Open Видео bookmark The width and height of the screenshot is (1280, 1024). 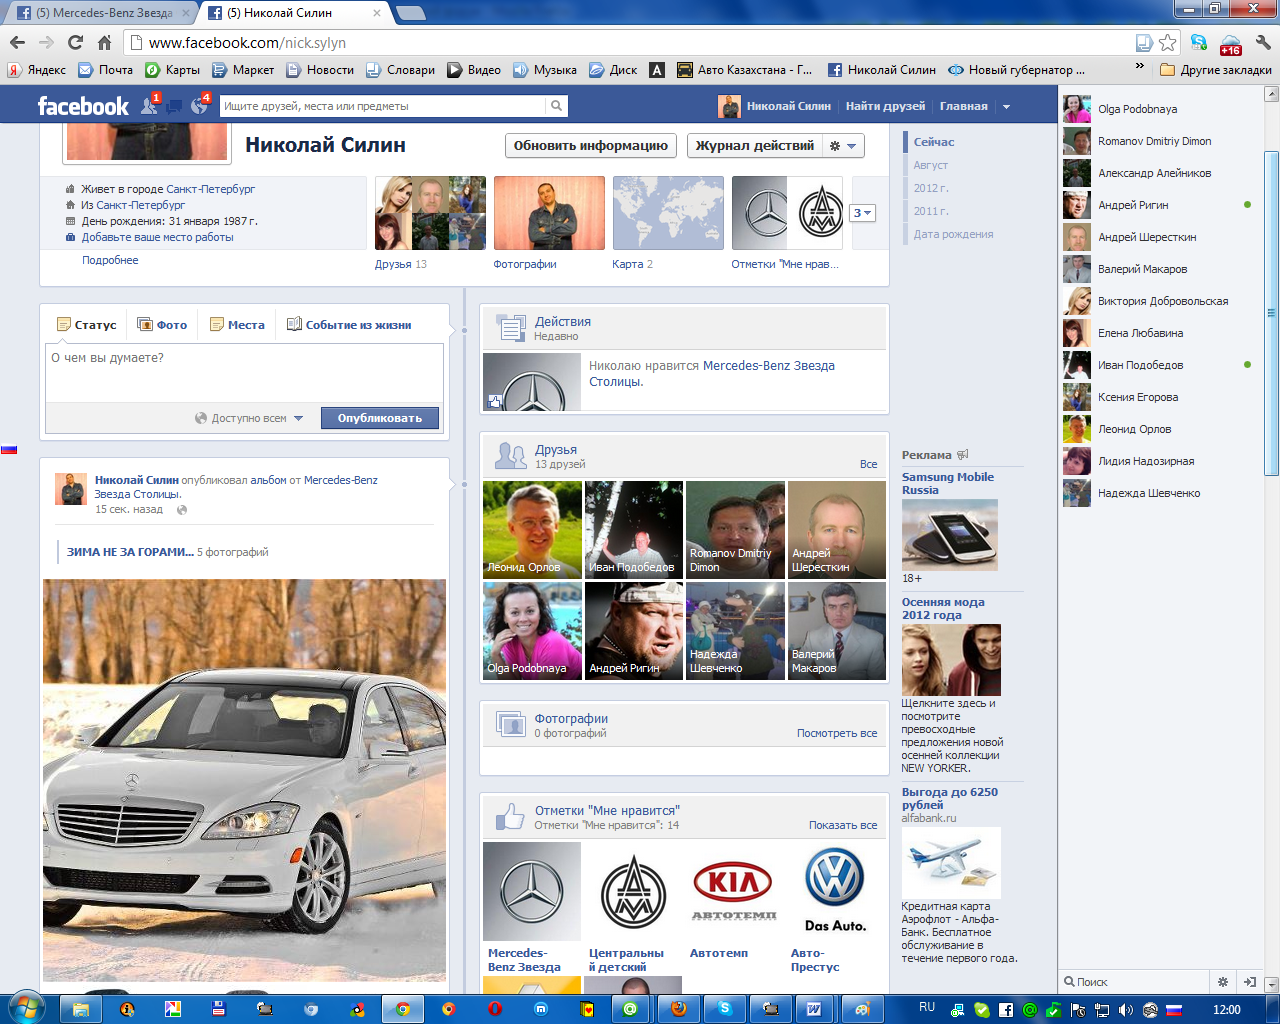point(474,70)
